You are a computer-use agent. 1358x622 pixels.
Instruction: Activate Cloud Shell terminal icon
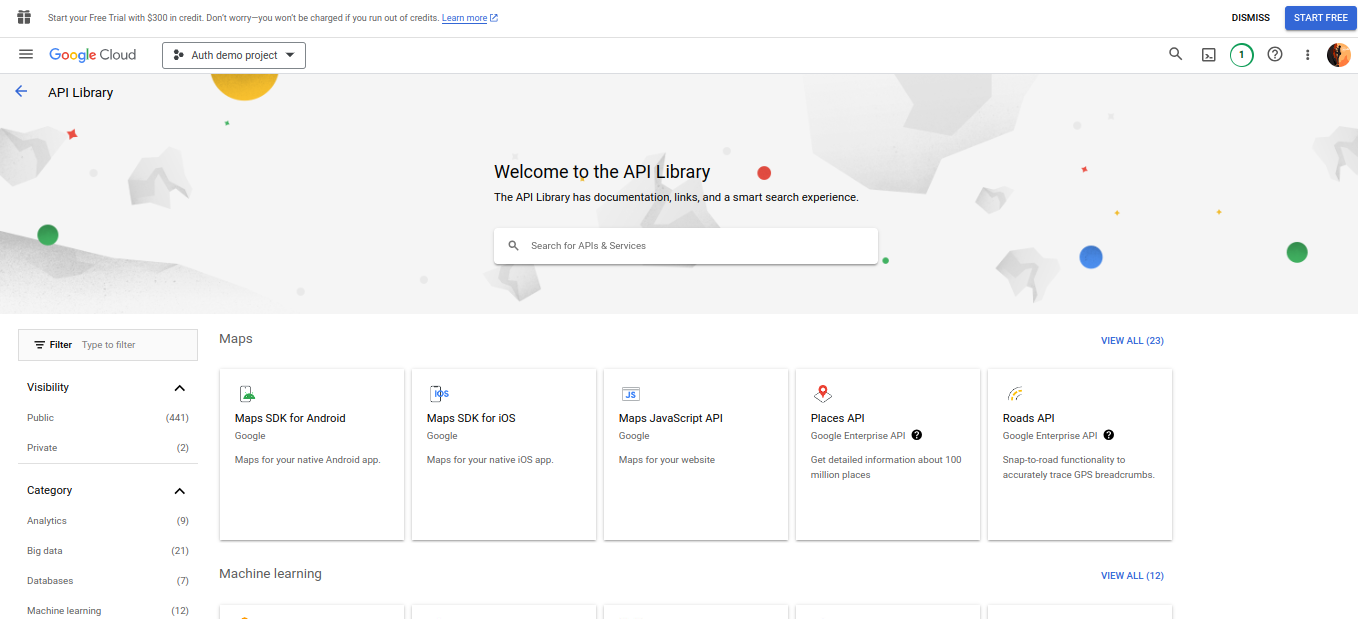(x=1208, y=55)
